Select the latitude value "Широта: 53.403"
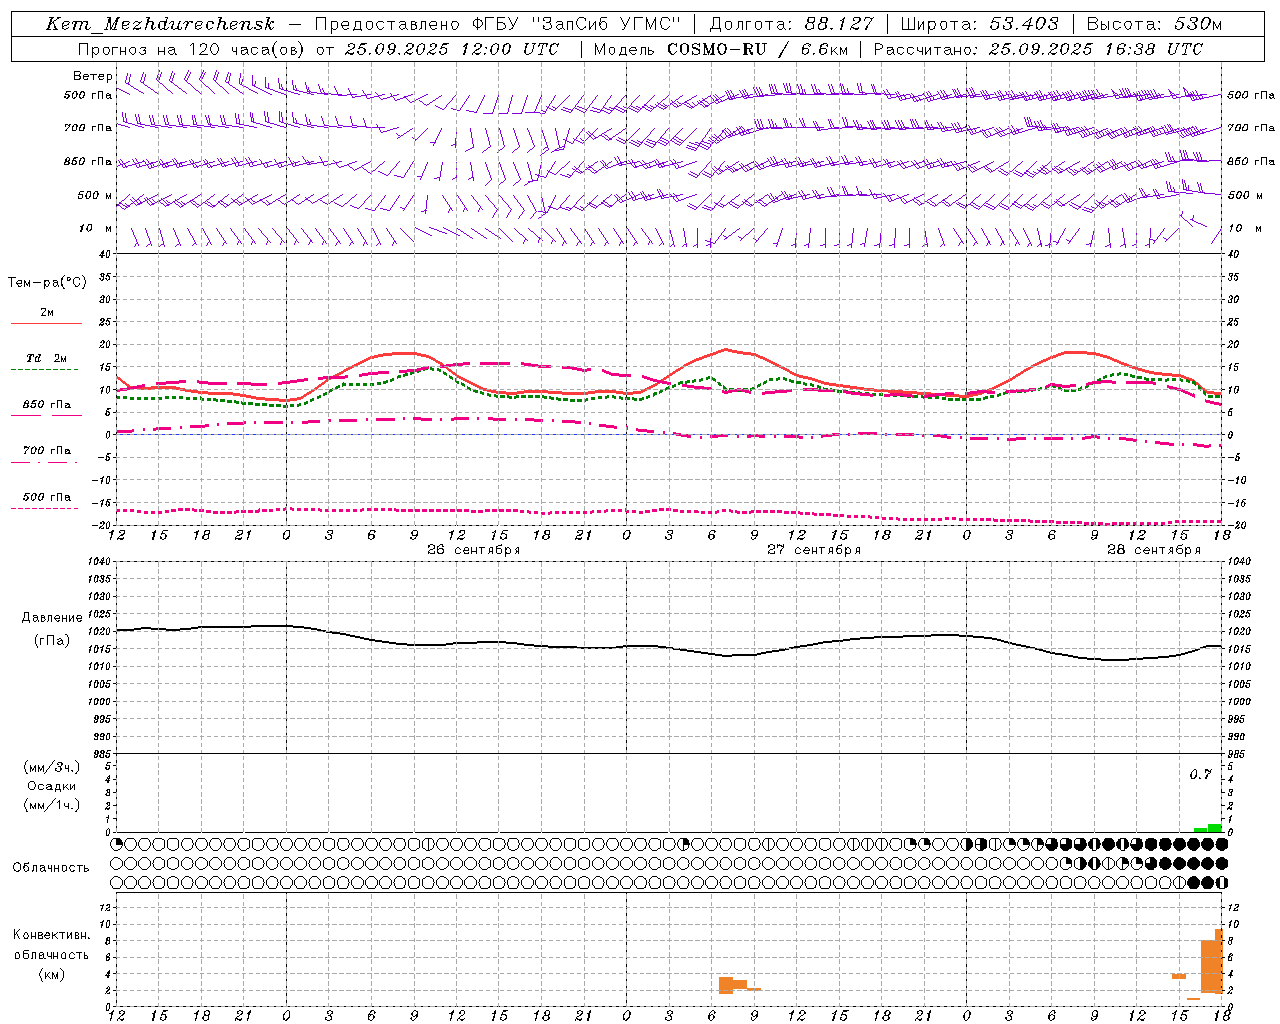The width and height of the screenshot is (1280, 1024). click(x=979, y=24)
